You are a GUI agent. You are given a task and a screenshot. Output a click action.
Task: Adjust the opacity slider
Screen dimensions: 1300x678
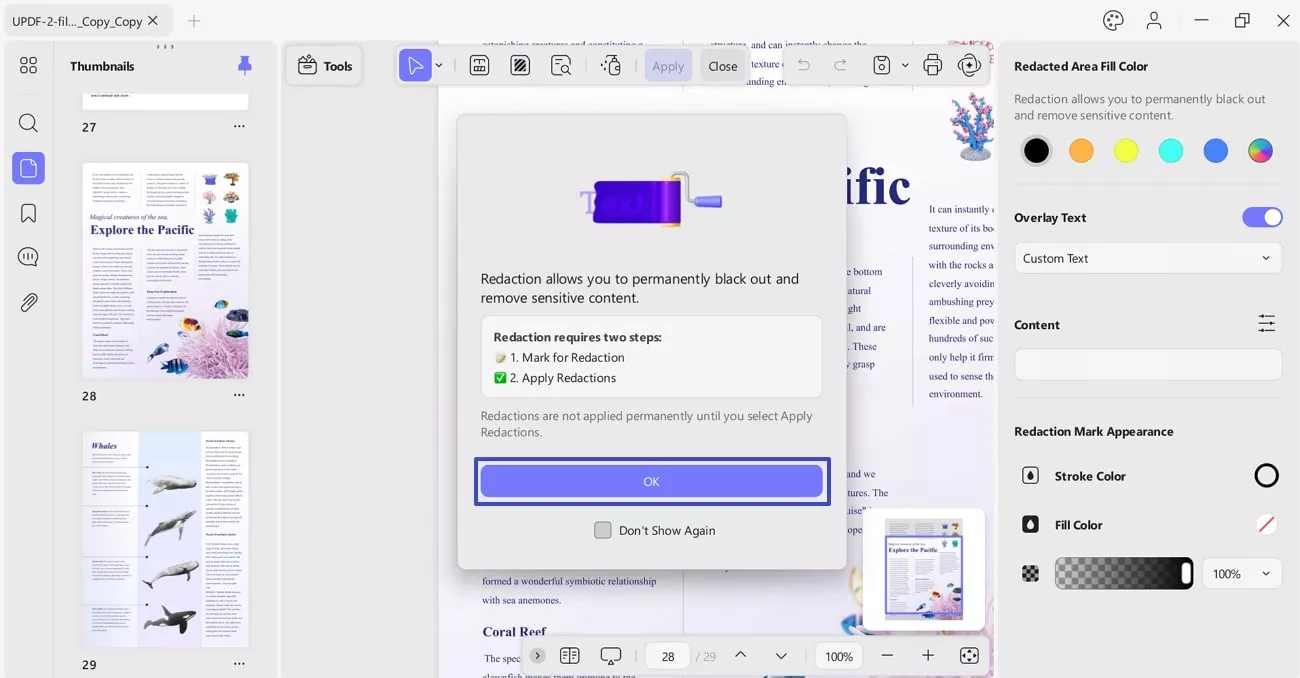[x=1124, y=574]
